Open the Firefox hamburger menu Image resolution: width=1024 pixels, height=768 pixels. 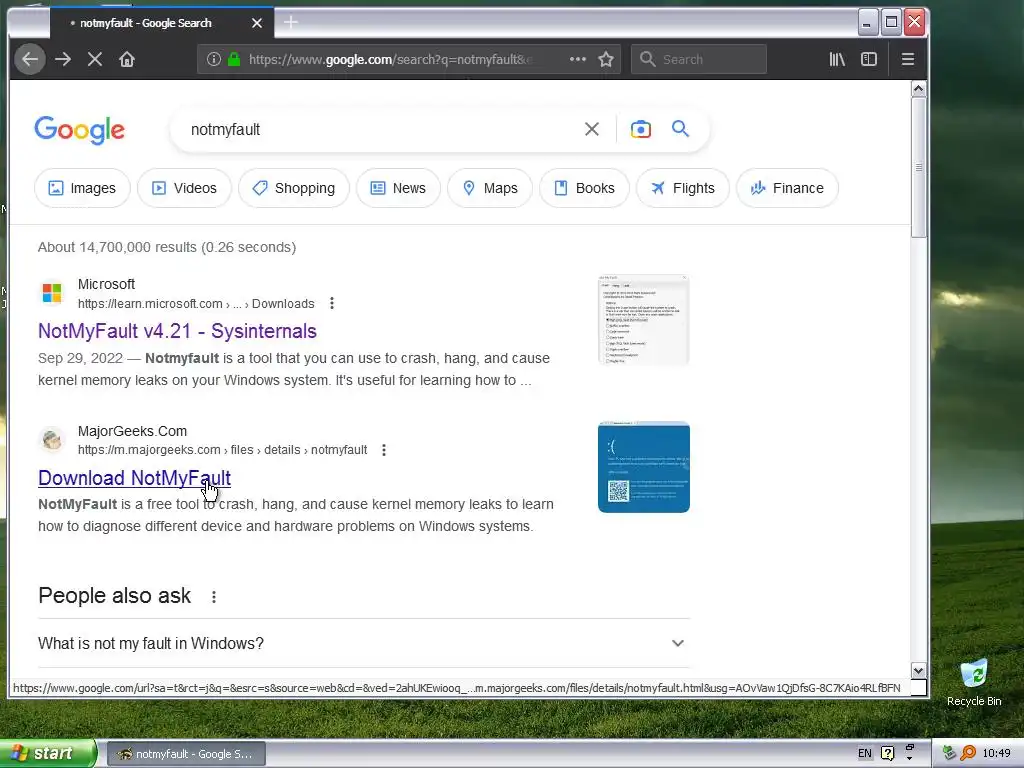(907, 59)
